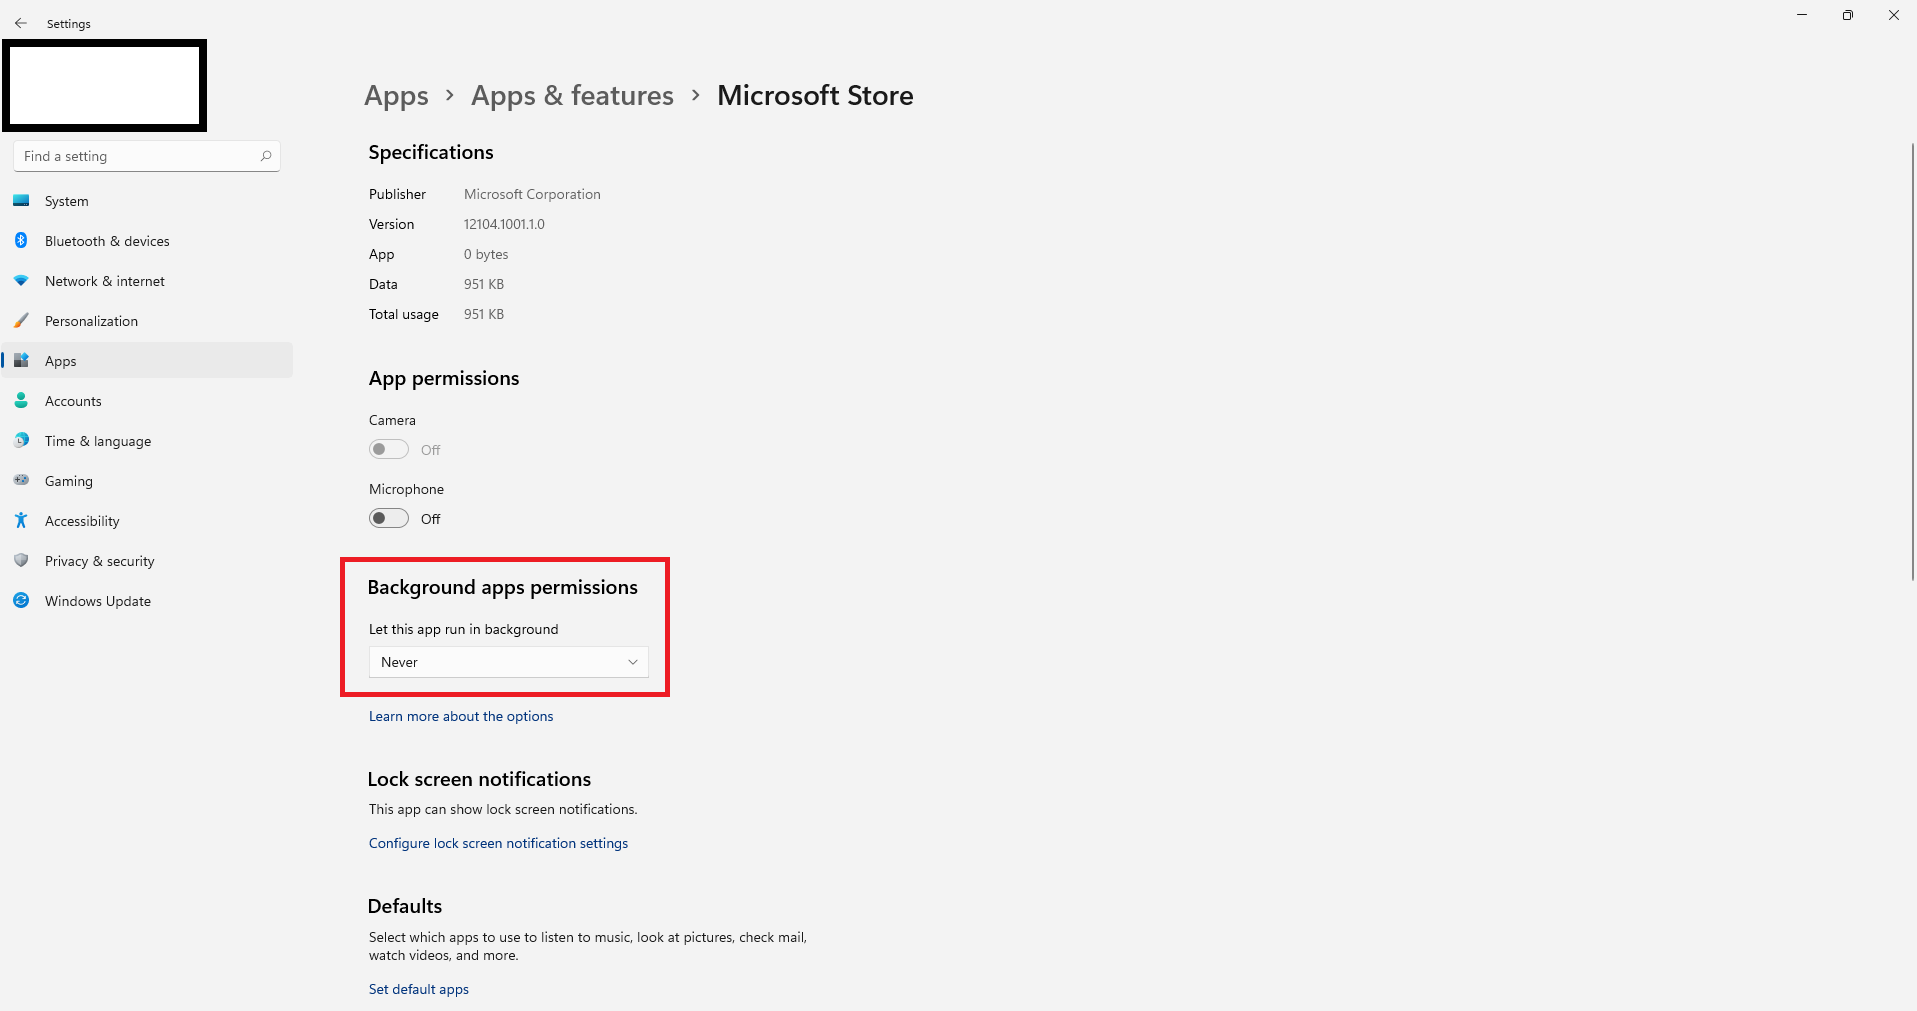Viewport: 1917px width, 1011px height.
Task: Click the System monitor icon
Action: coord(21,201)
